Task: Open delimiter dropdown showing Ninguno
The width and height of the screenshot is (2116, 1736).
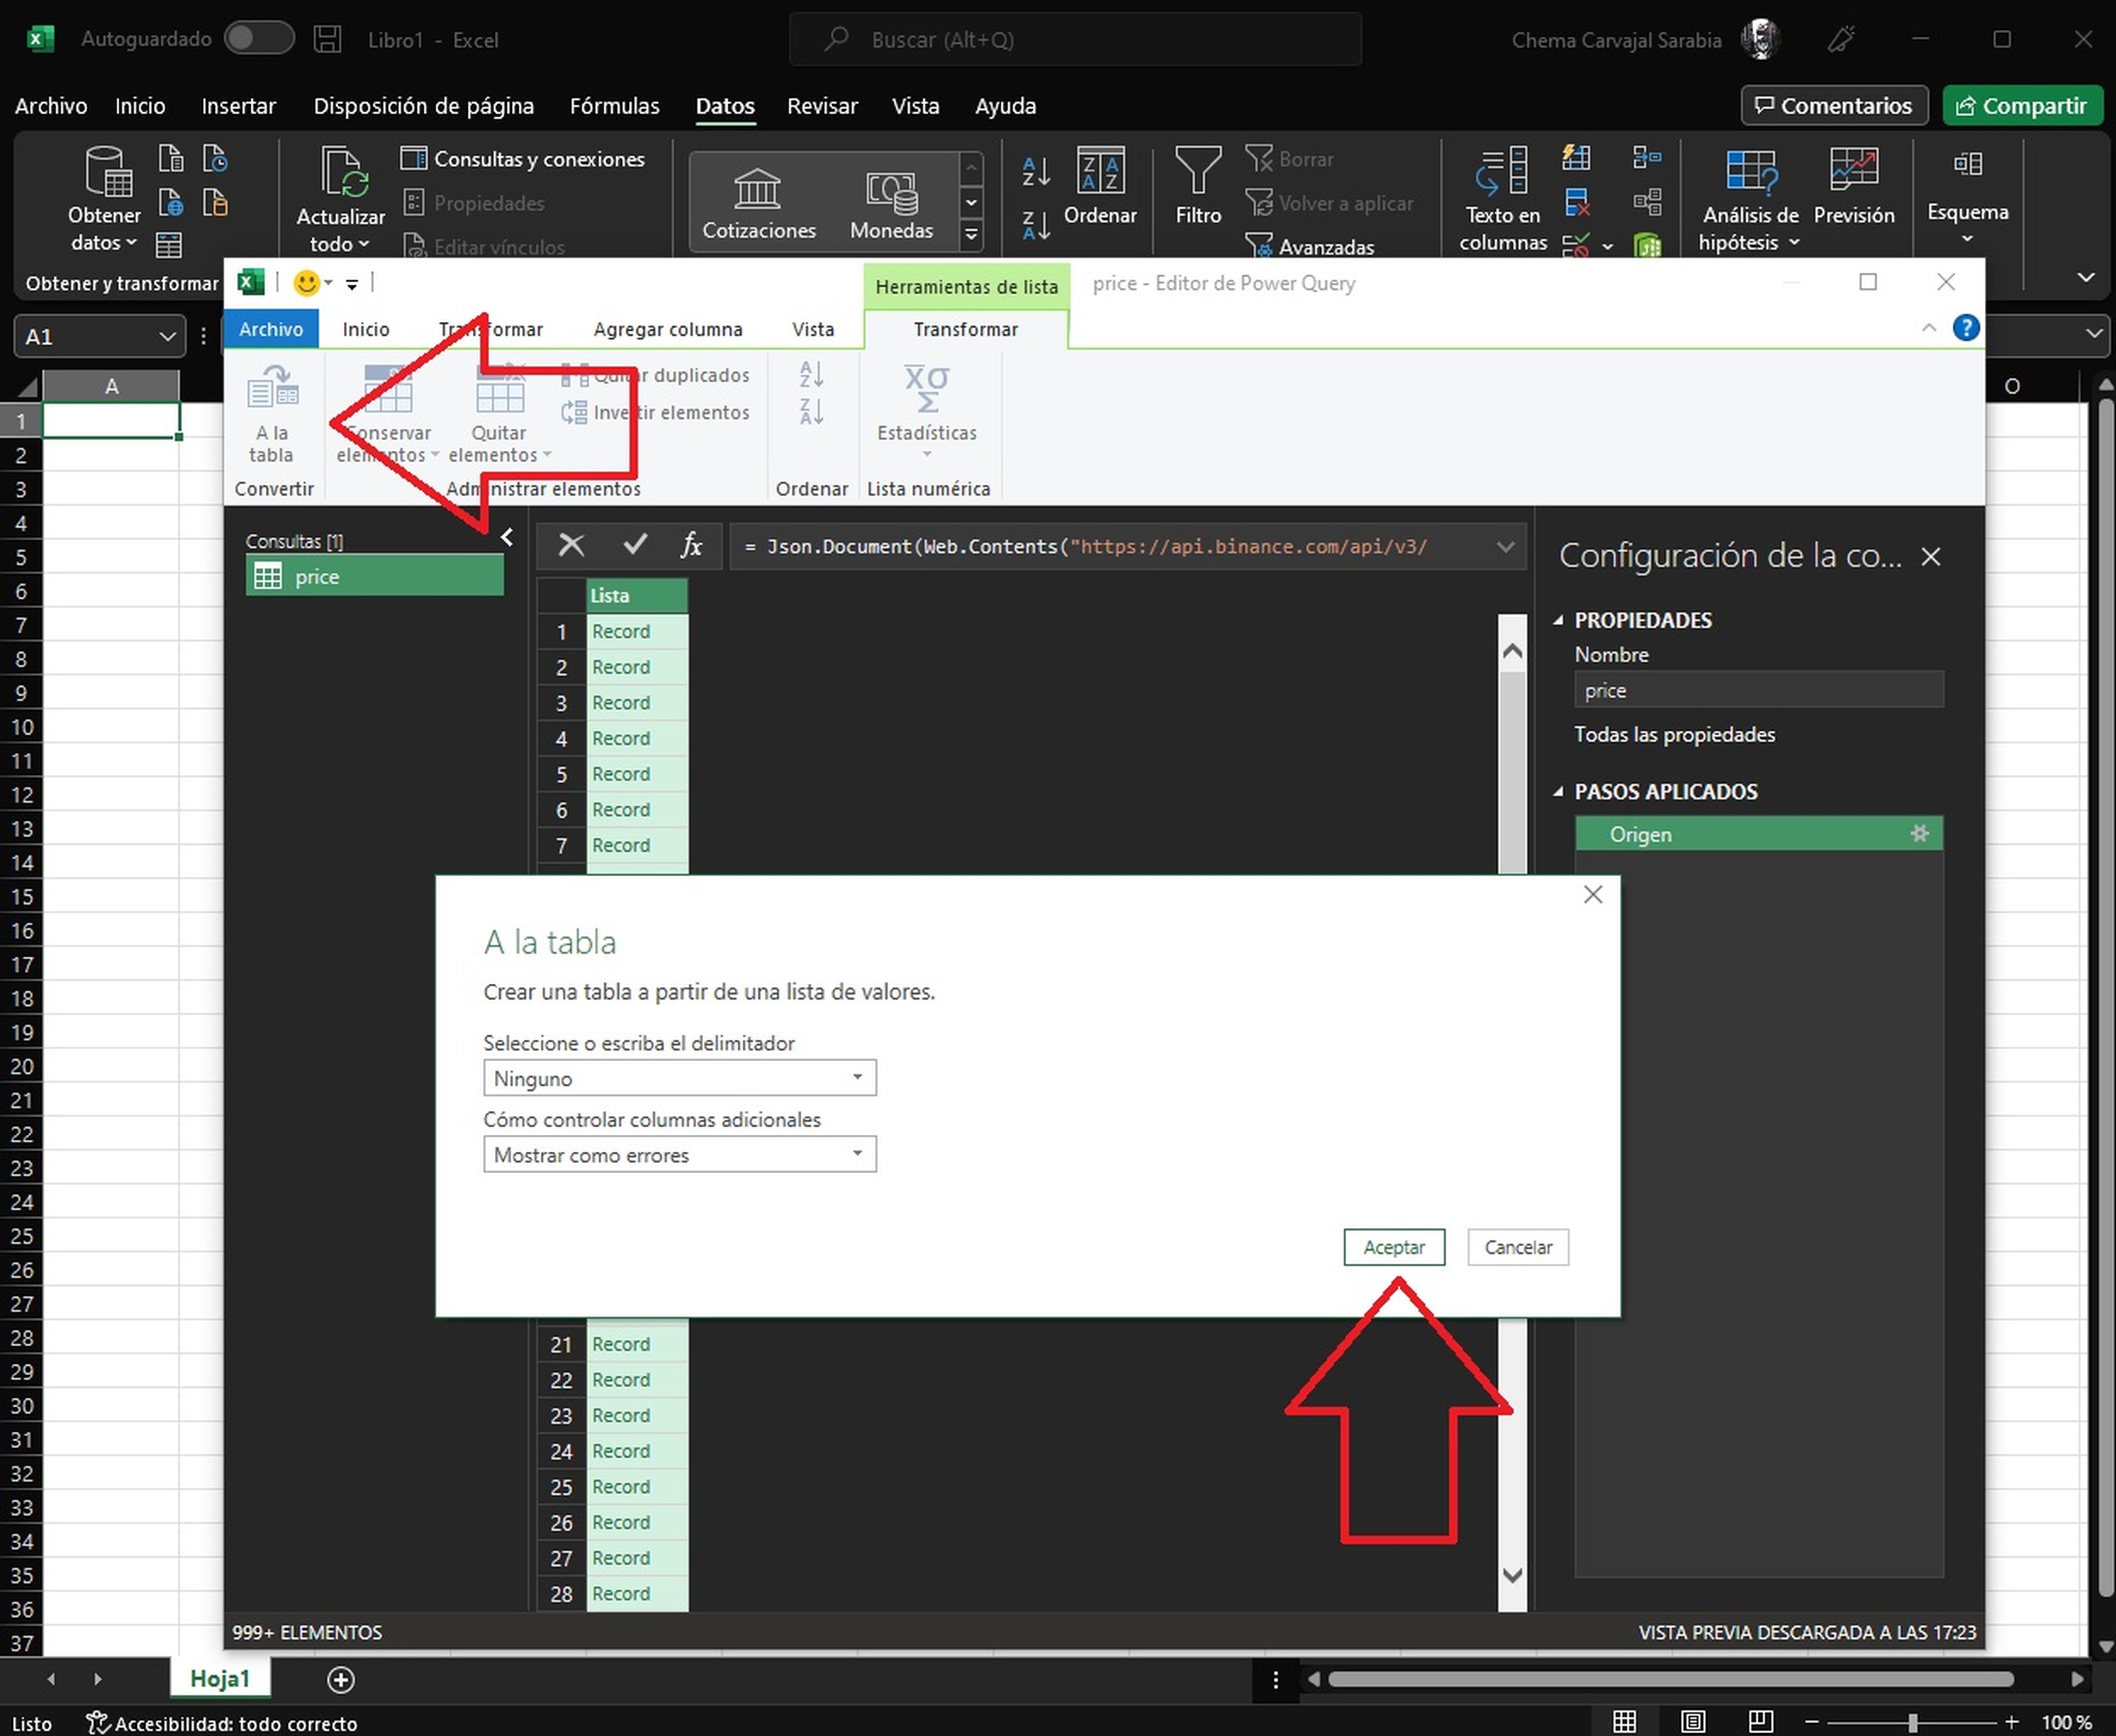Action: point(680,1078)
